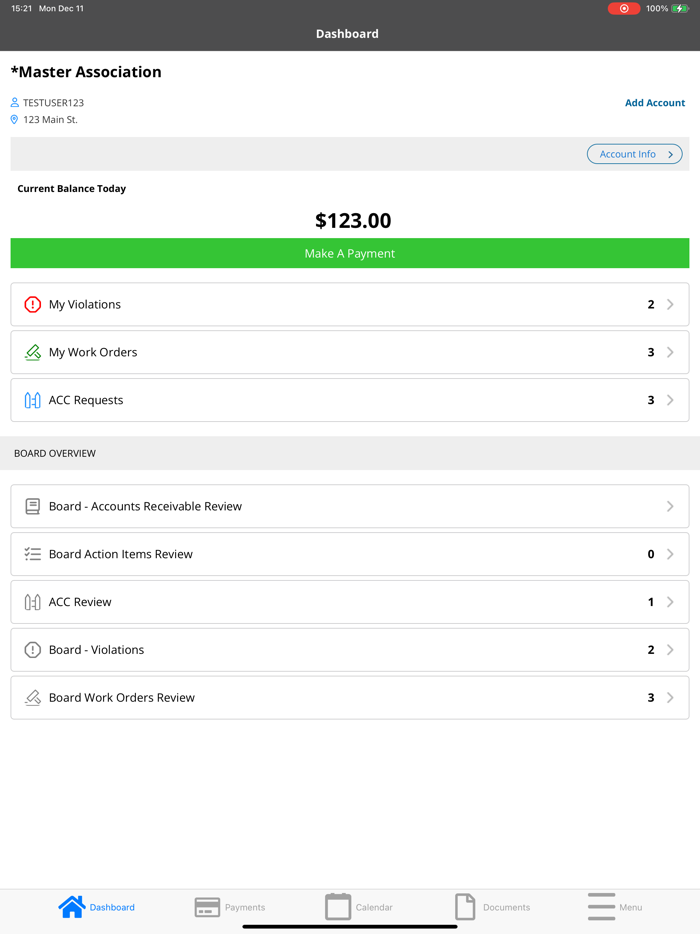
Task: Click the Add Account link
Action: click(x=655, y=103)
